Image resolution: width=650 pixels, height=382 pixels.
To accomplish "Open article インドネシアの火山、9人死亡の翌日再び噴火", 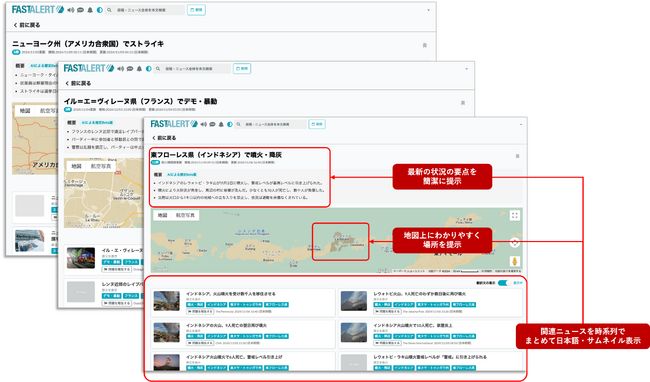I will (226, 326).
